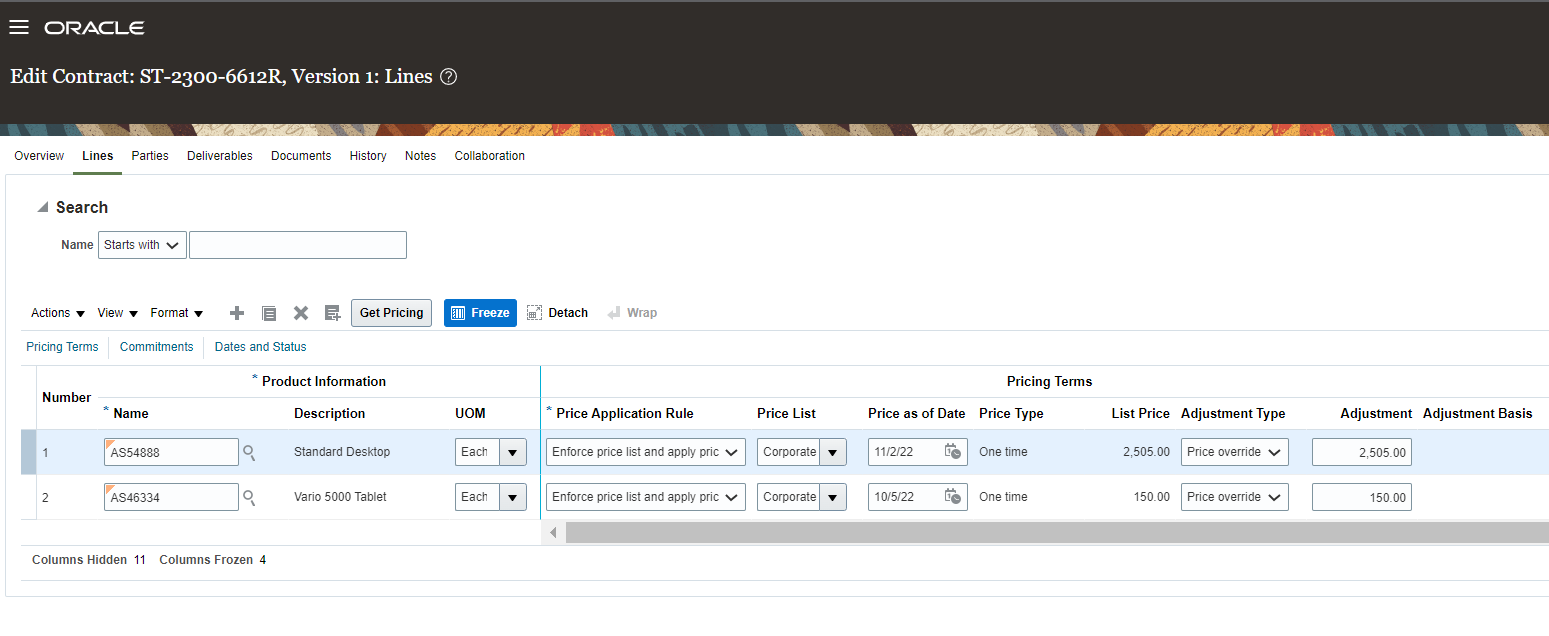
Task: Open the Commitments sub-tab
Action: click(156, 346)
